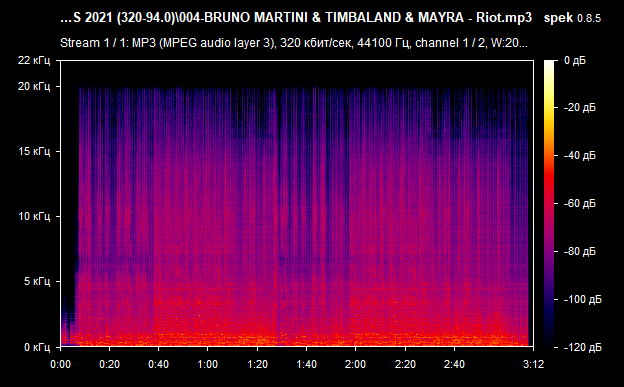
Task: Click the 15 кГц frequency axis label
Action: (x=34, y=151)
